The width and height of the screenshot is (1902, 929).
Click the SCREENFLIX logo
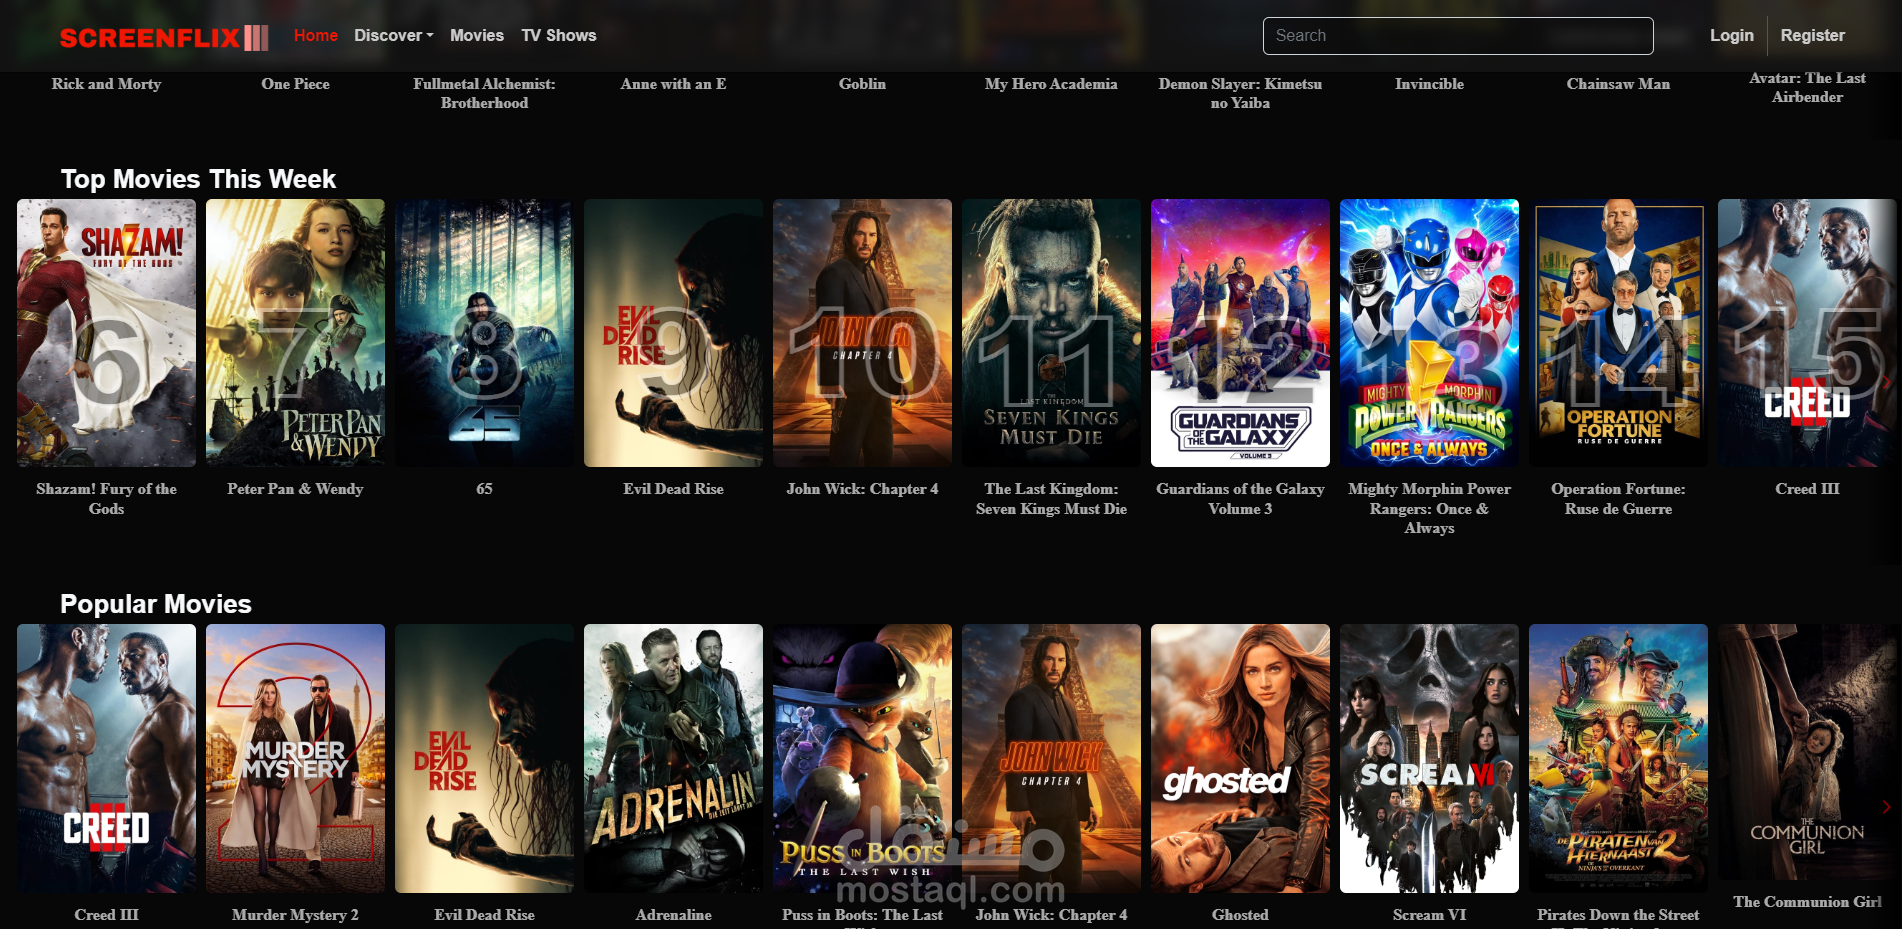pyautogui.click(x=164, y=38)
